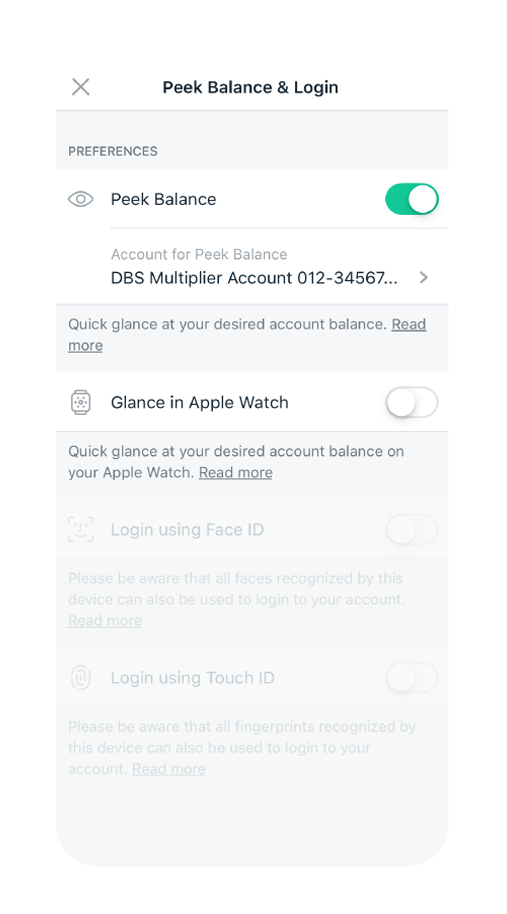This screenshot has width=507, height=914.
Task: Toggle Login using Touch ID switch
Action: tap(411, 677)
